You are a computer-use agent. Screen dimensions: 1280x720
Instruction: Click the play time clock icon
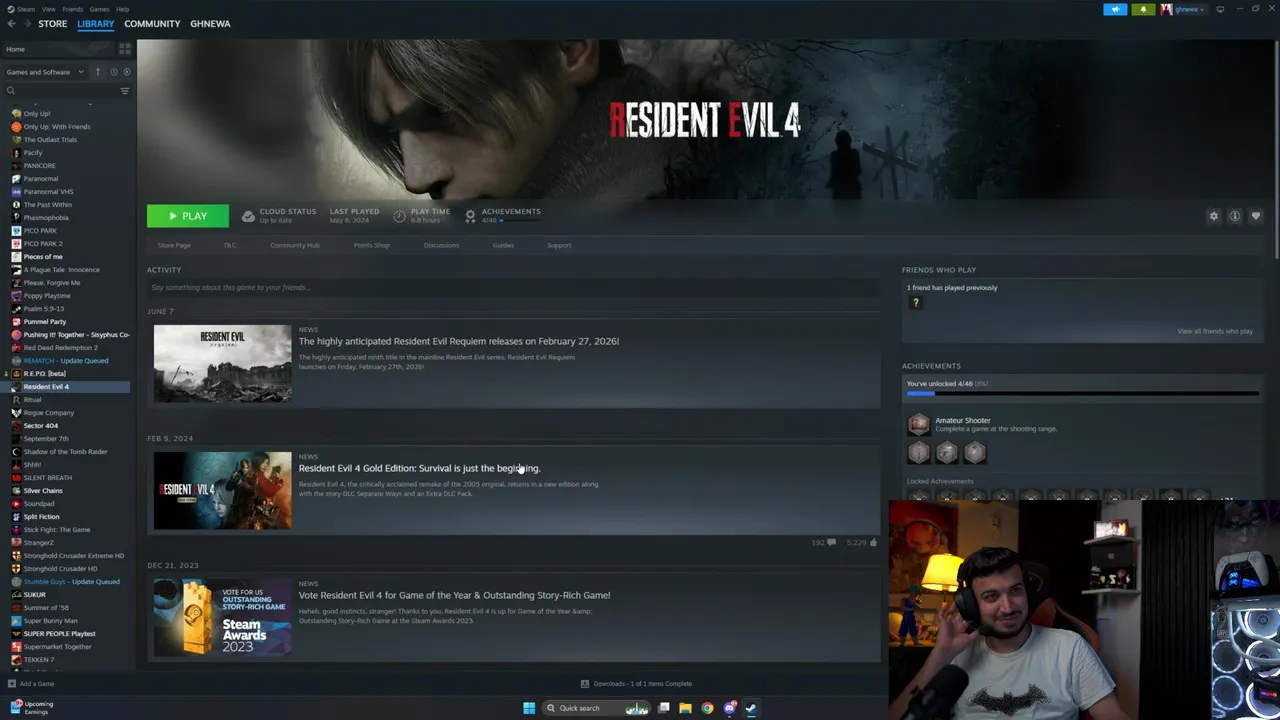399,216
